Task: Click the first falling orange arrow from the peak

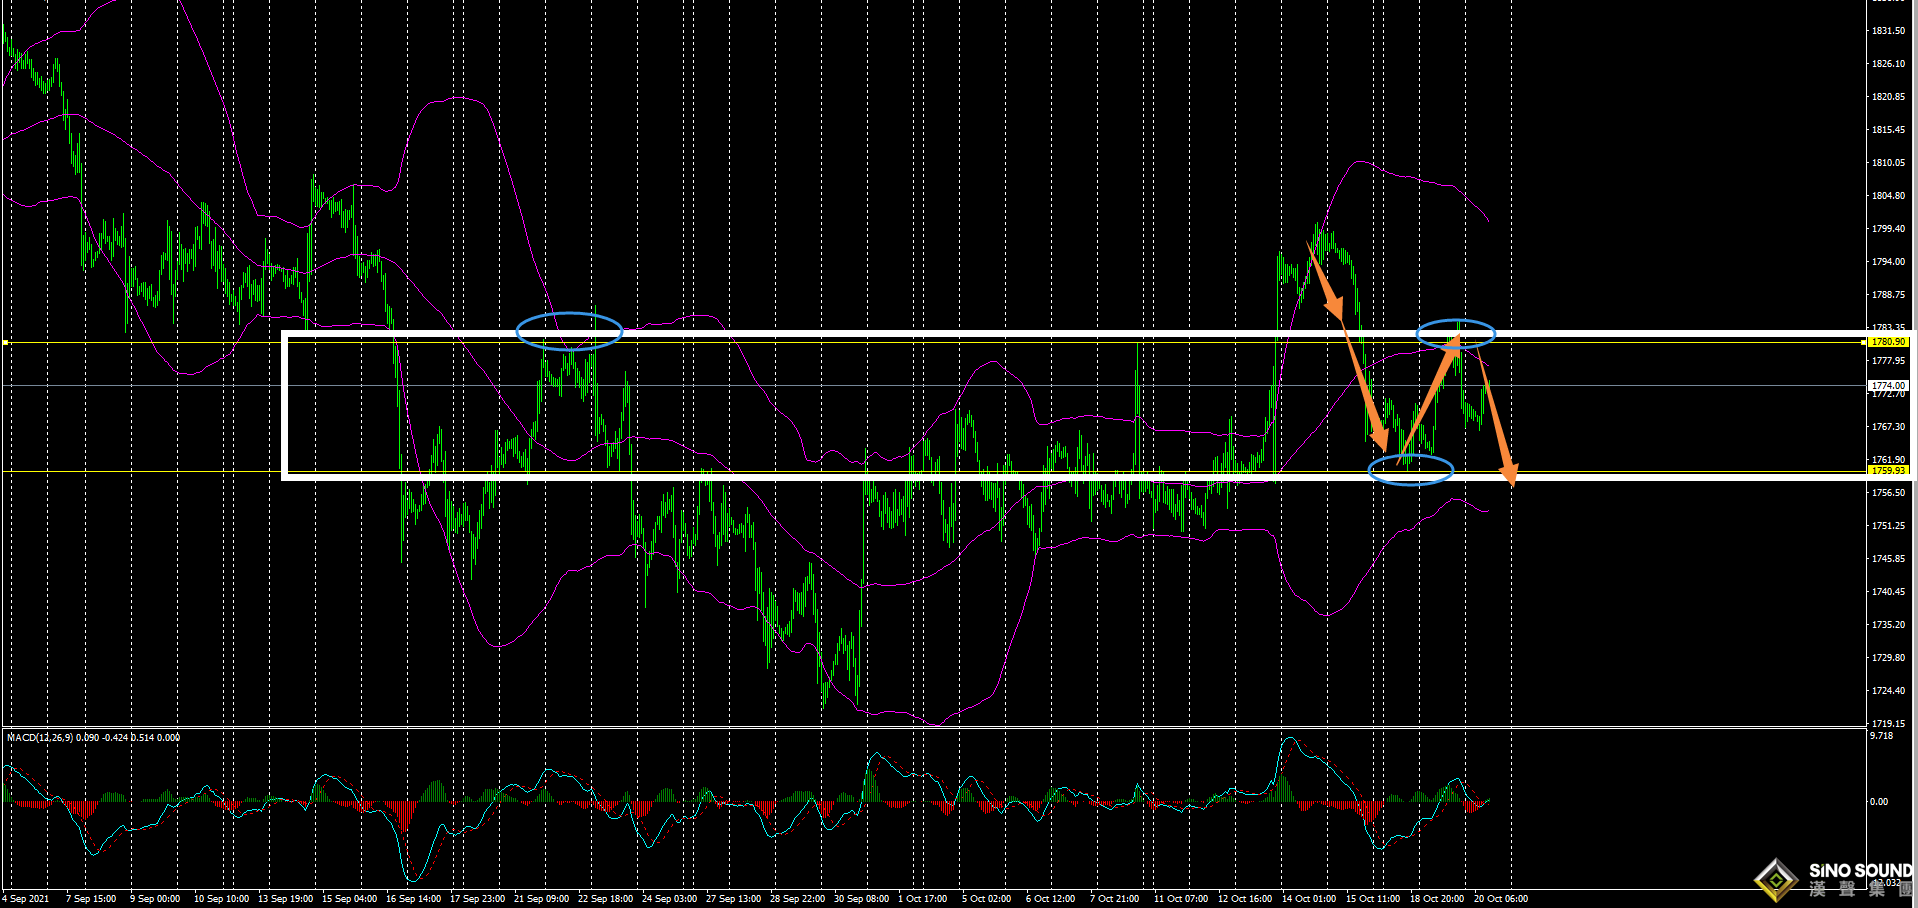Action: [1326, 285]
